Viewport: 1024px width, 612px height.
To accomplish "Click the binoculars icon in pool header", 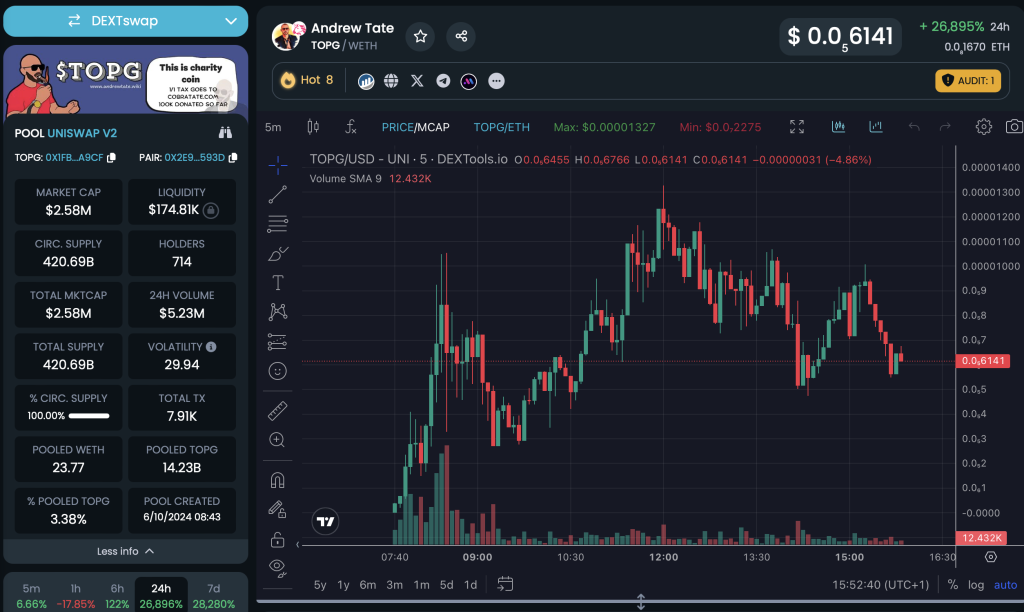I will pos(225,133).
